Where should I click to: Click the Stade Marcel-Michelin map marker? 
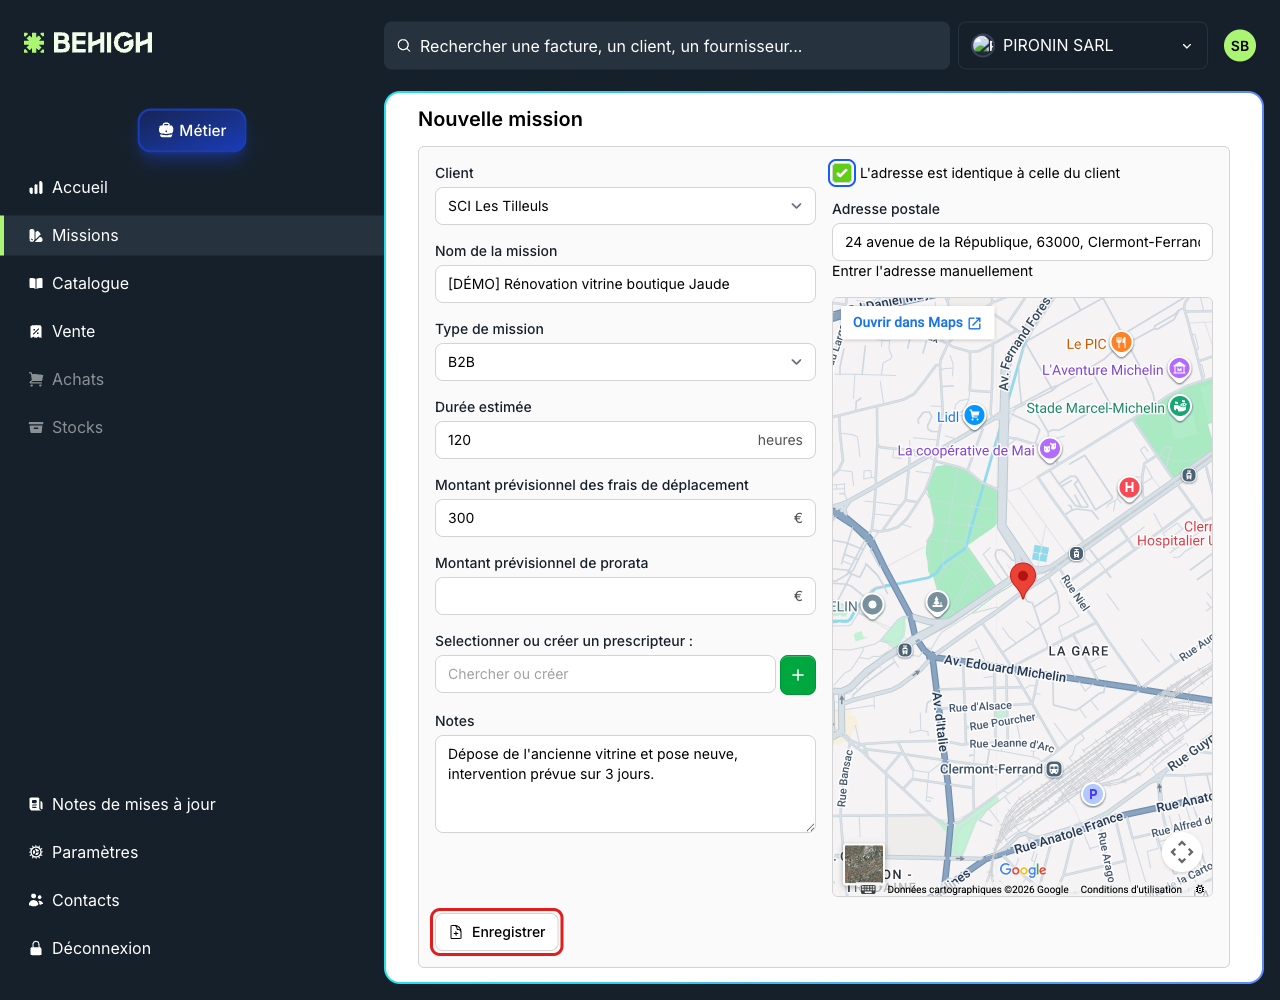point(1181,407)
